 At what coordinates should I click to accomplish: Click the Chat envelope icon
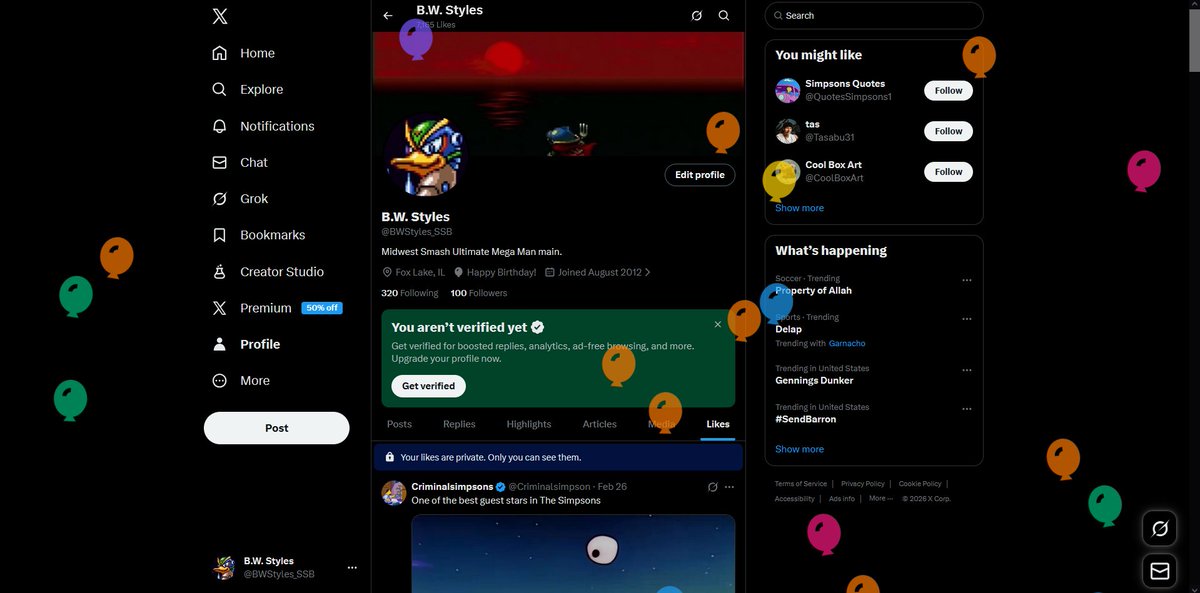220,162
